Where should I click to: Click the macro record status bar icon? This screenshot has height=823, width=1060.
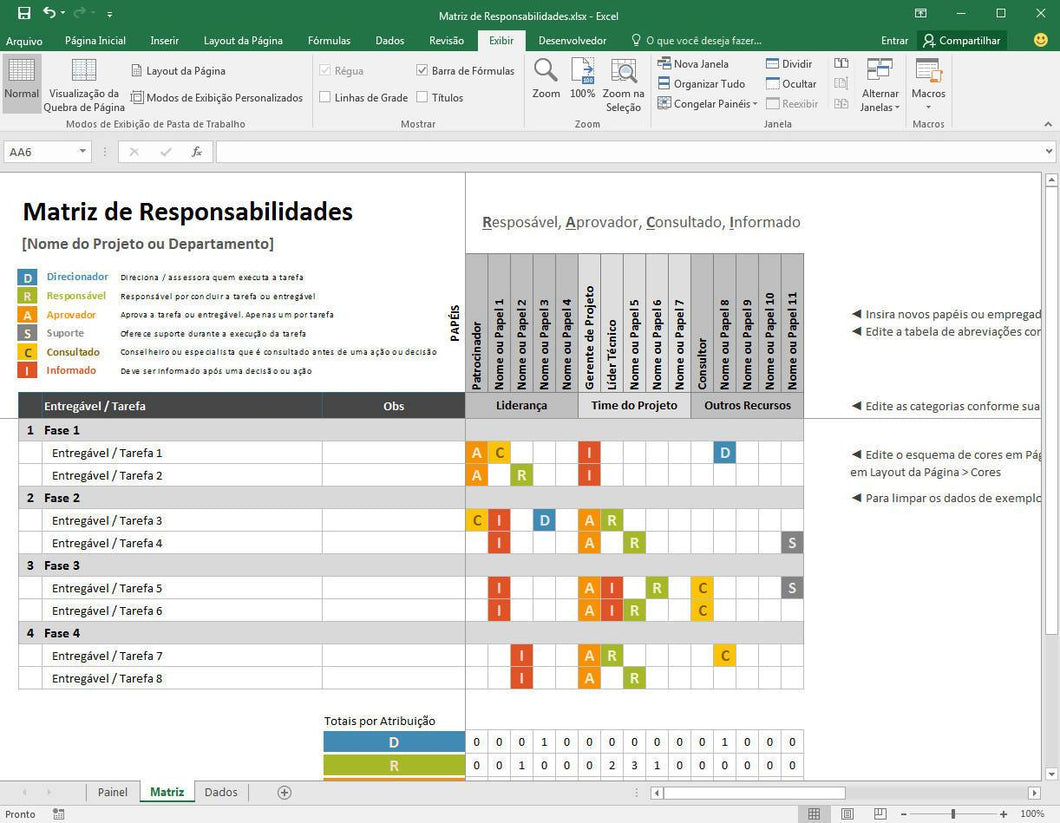click(59, 814)
